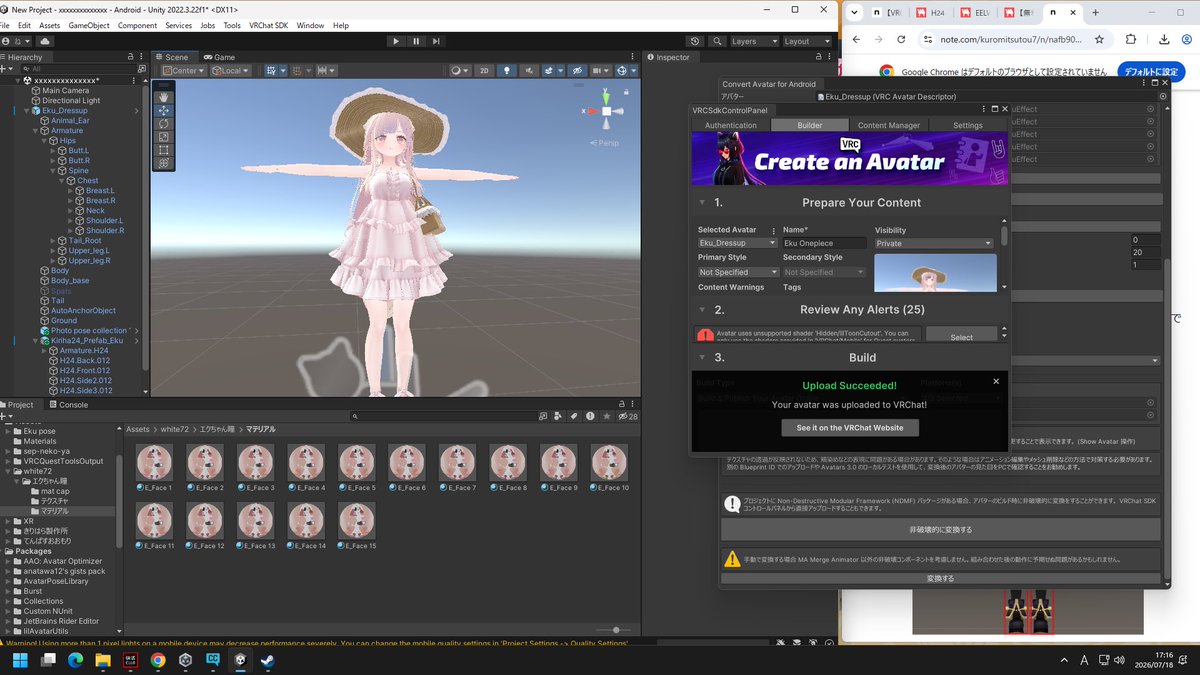
Task: Open Undo History icon in top toolbar
Action: pyautogui.click(x=695, y=41)
